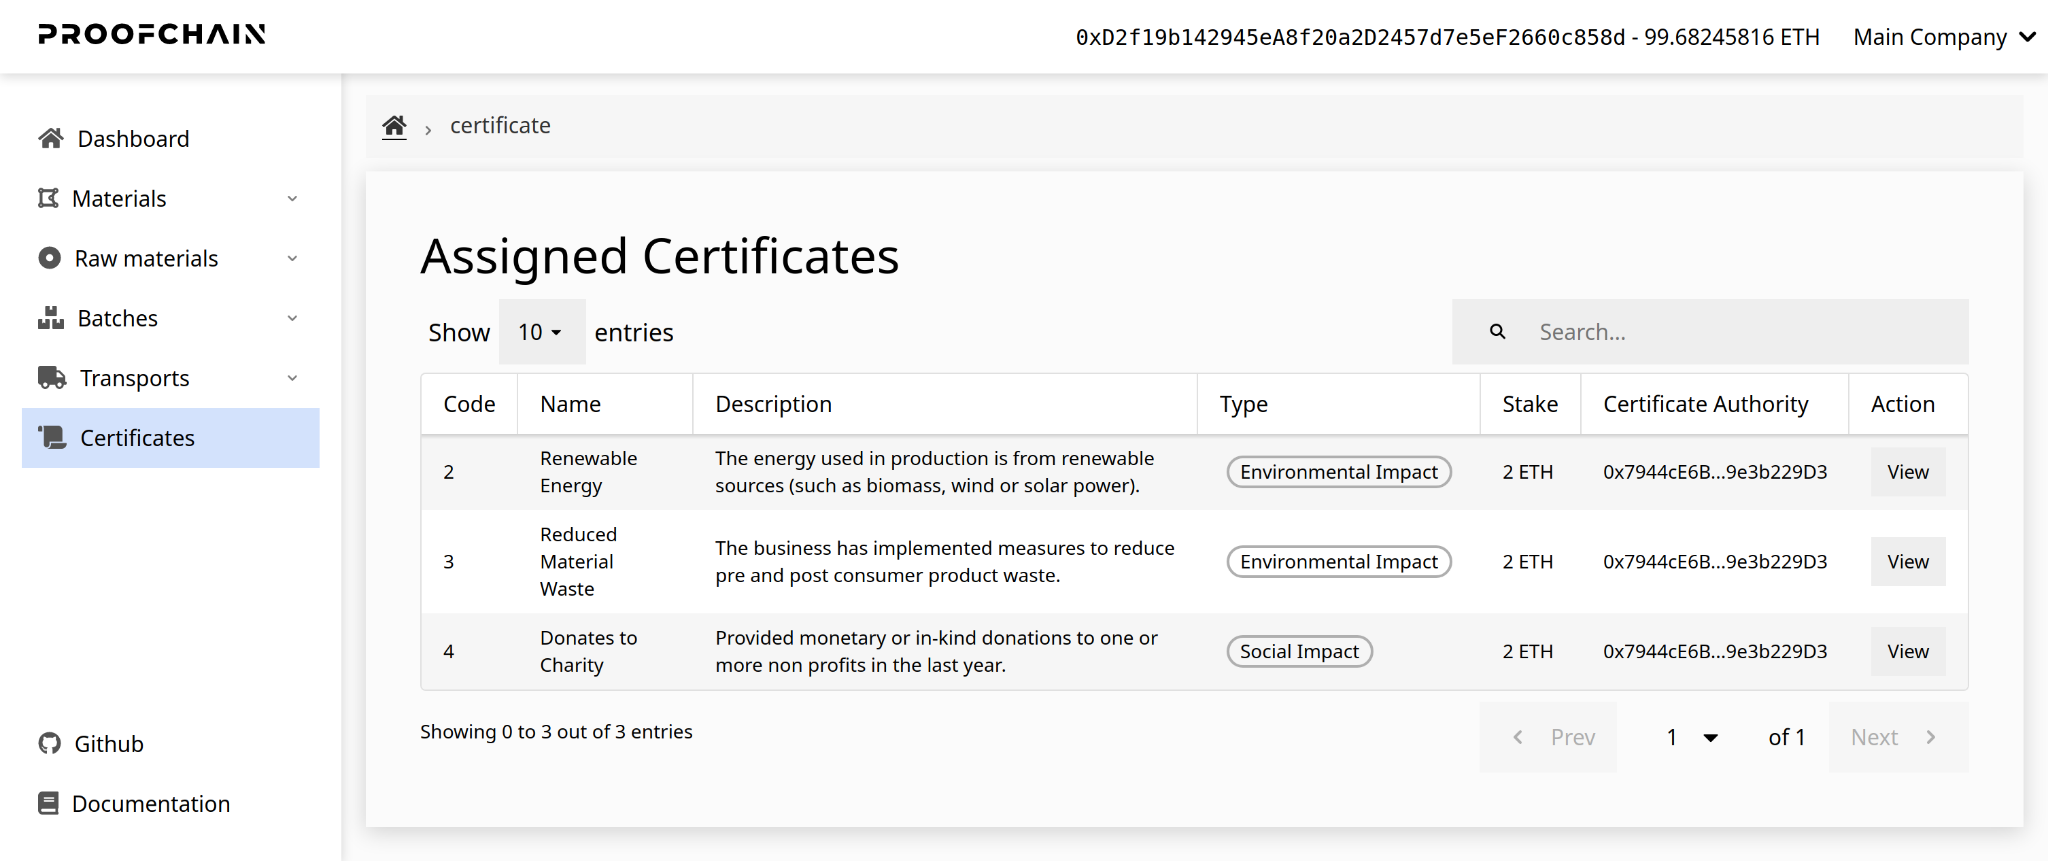Screen dimensions: 2048x861
Task: Open Raw materials menu item
Action: point(171,258)
